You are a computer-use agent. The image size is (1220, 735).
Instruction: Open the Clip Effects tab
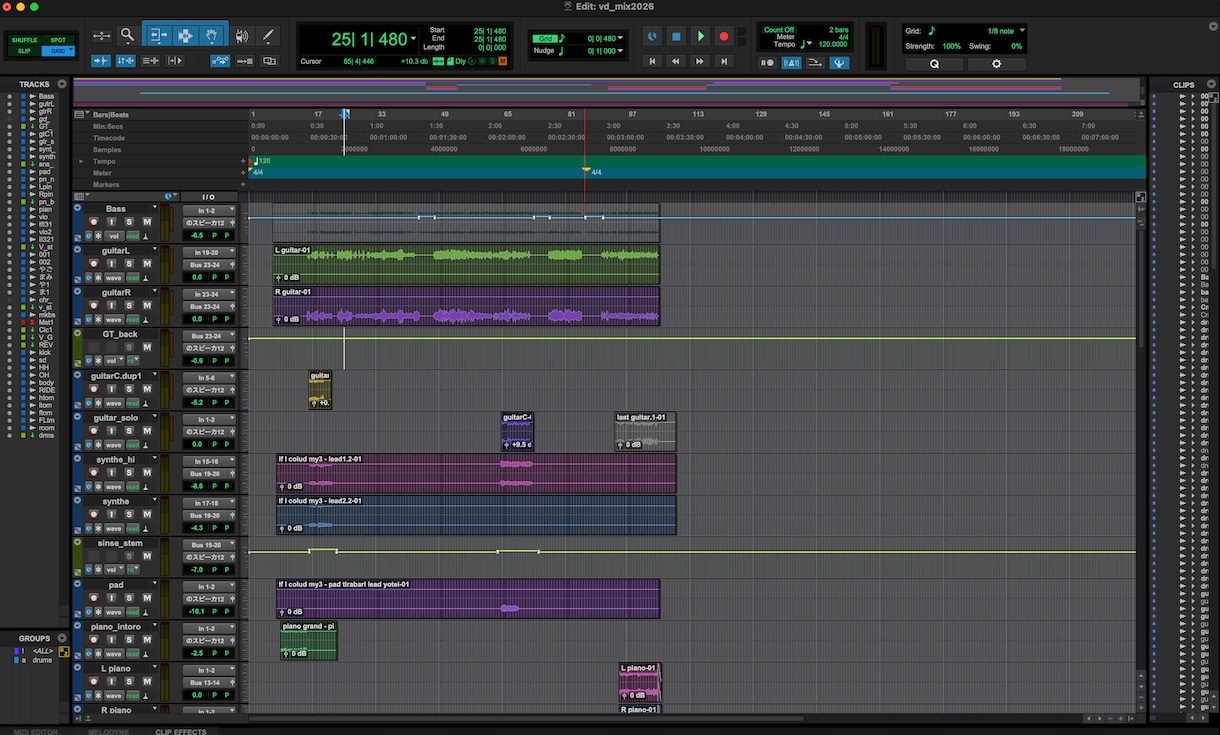[x=181, y=731]
